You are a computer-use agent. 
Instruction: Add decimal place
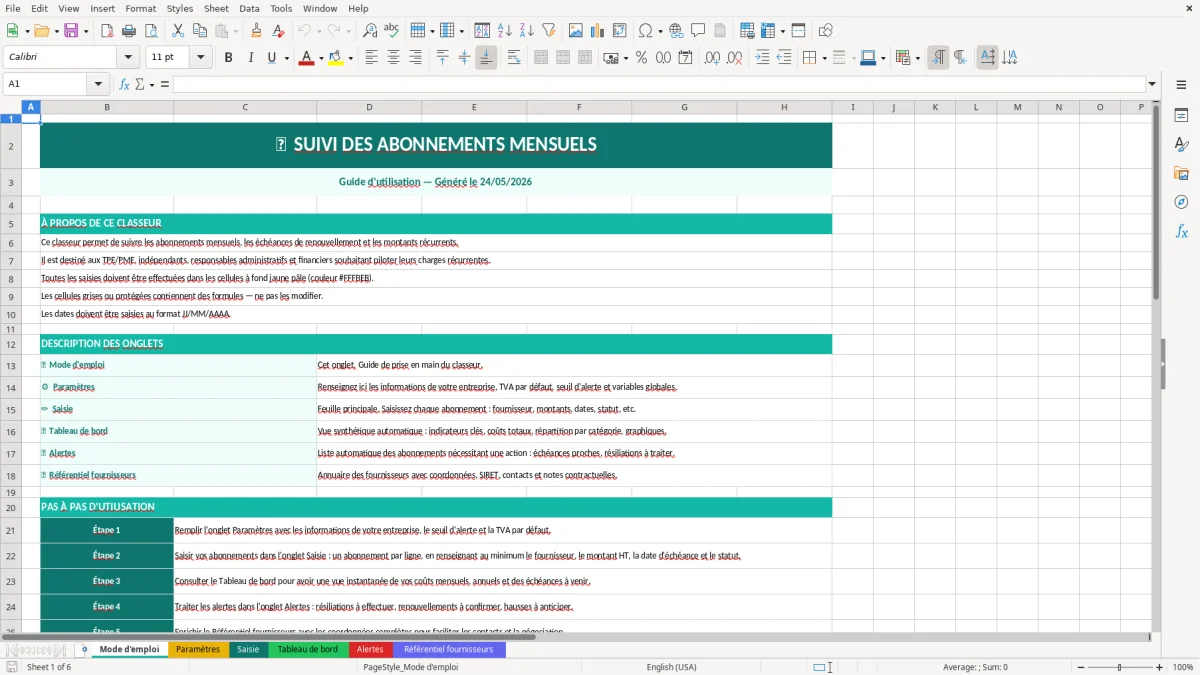click(x=712, y=58)
